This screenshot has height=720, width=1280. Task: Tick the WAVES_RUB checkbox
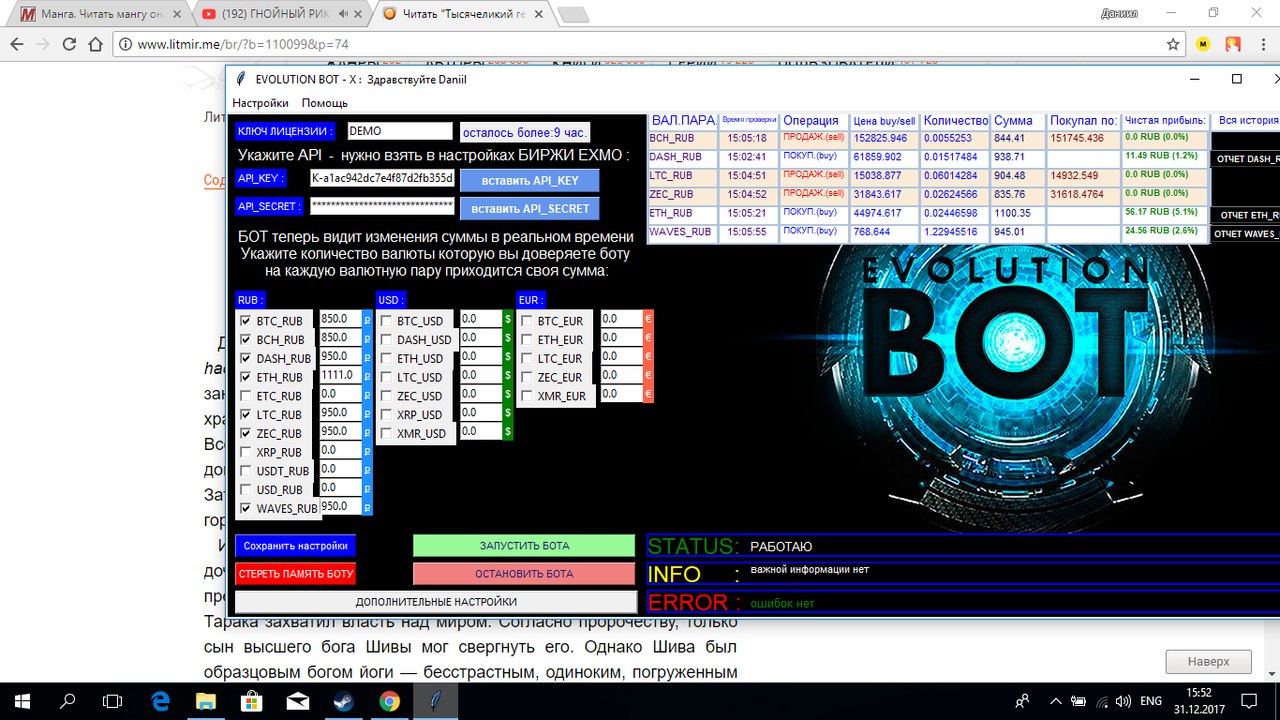(x=246, y=508)
